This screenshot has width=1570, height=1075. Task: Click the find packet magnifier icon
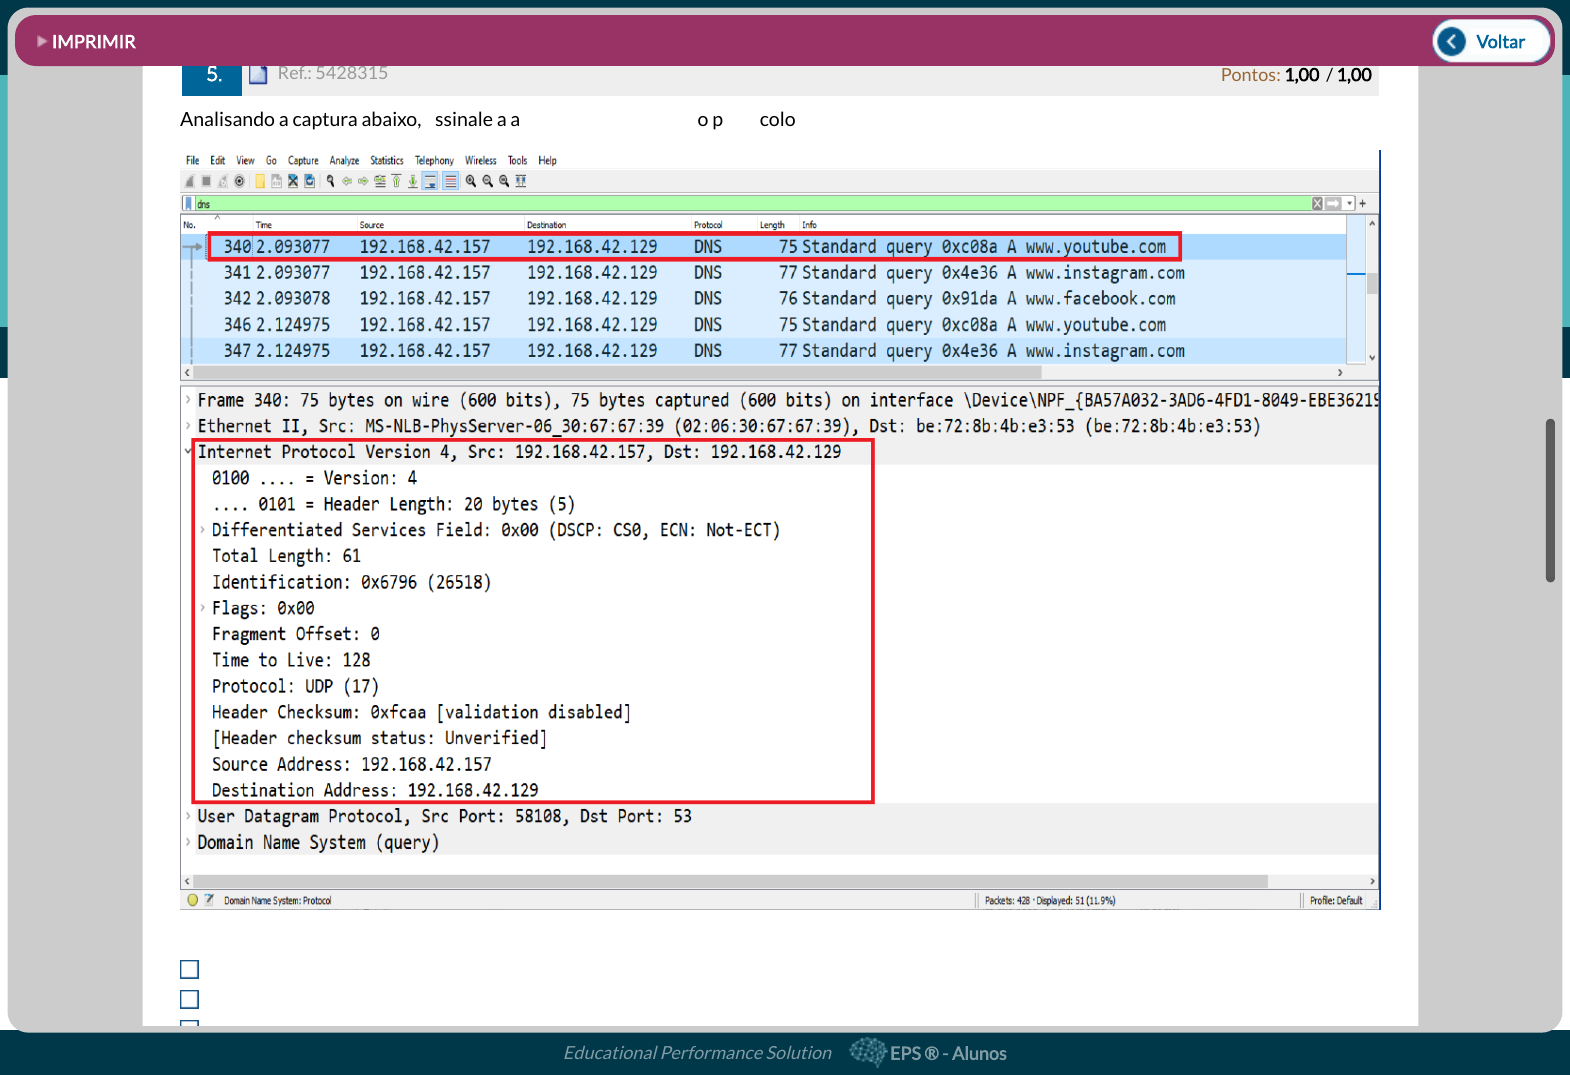(x=330, y=181)
